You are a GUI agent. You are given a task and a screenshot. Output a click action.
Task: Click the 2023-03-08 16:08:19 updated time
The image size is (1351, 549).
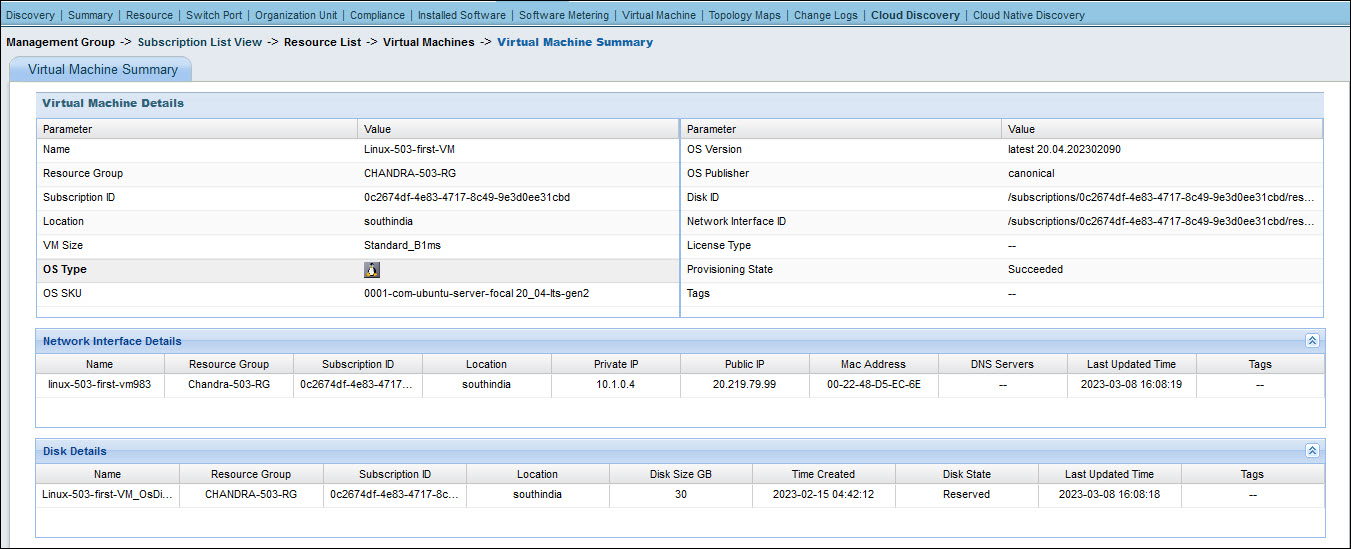[x=1132, y=385]
